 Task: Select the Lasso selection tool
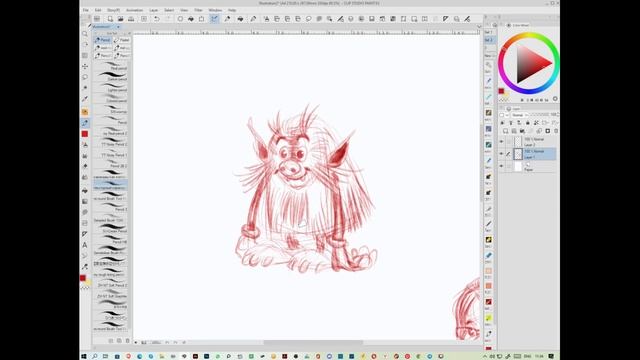[x=85, y=77]
